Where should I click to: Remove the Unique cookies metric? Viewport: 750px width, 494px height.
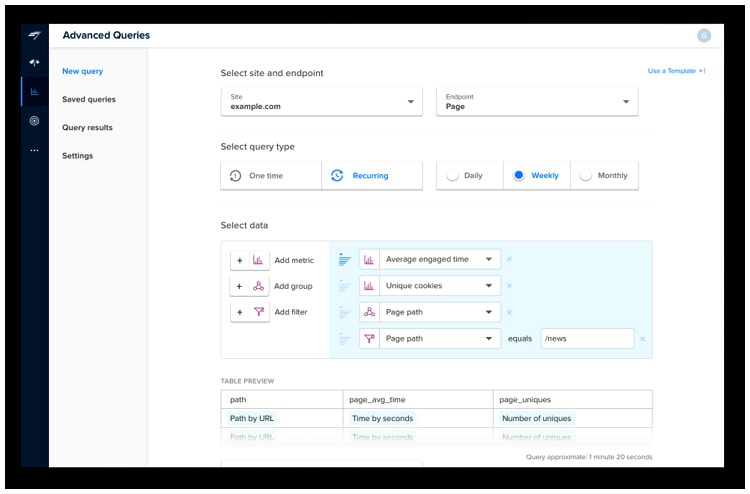coord(509,285)
